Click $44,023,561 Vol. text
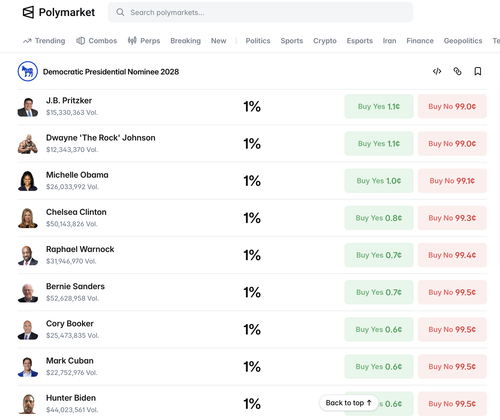Image resolution: width=500 pixels, height=420 pixels. click(72, 410)
